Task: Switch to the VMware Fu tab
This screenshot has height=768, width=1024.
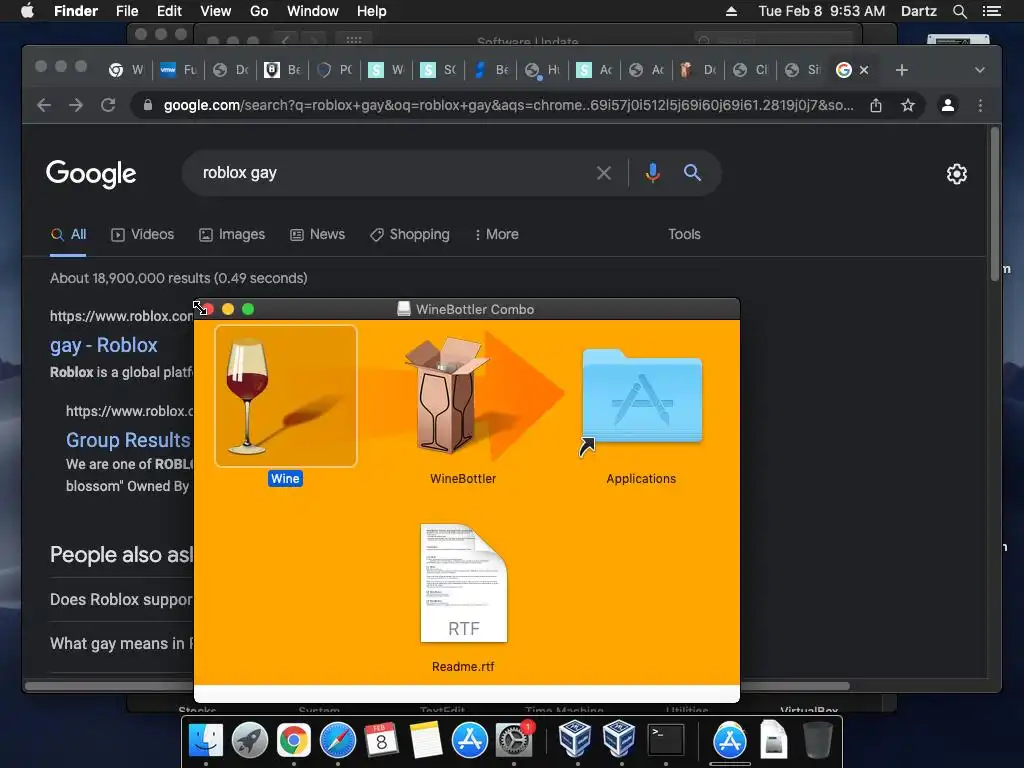Action: 178,70
